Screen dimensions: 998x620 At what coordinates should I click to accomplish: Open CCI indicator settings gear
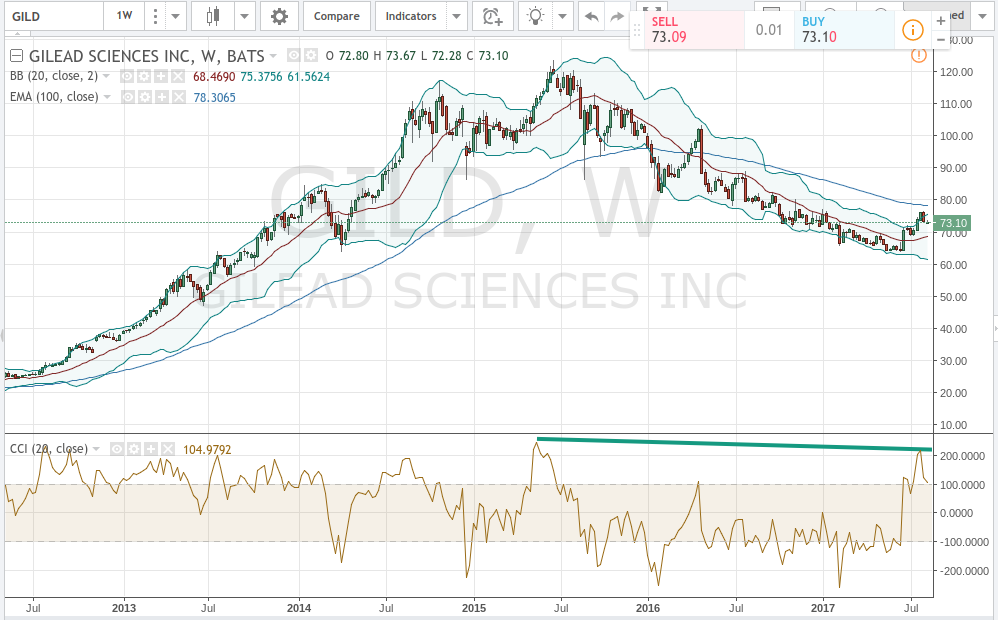(x=134, y=449)
